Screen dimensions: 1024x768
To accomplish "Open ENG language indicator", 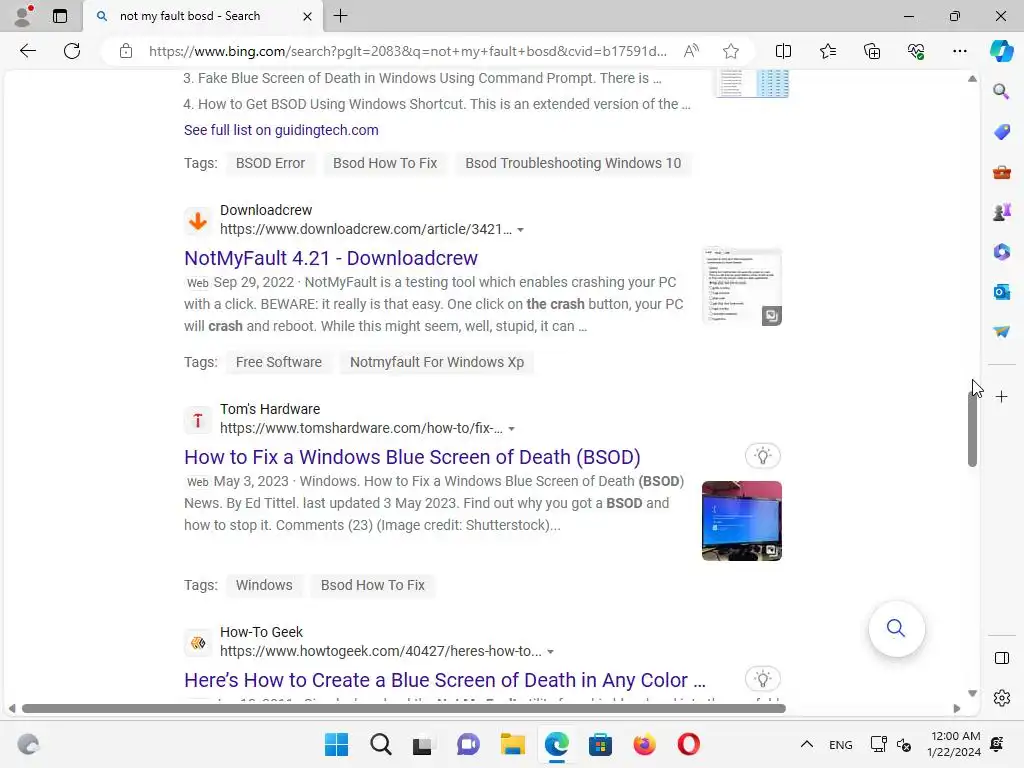I will coord(840,744).
